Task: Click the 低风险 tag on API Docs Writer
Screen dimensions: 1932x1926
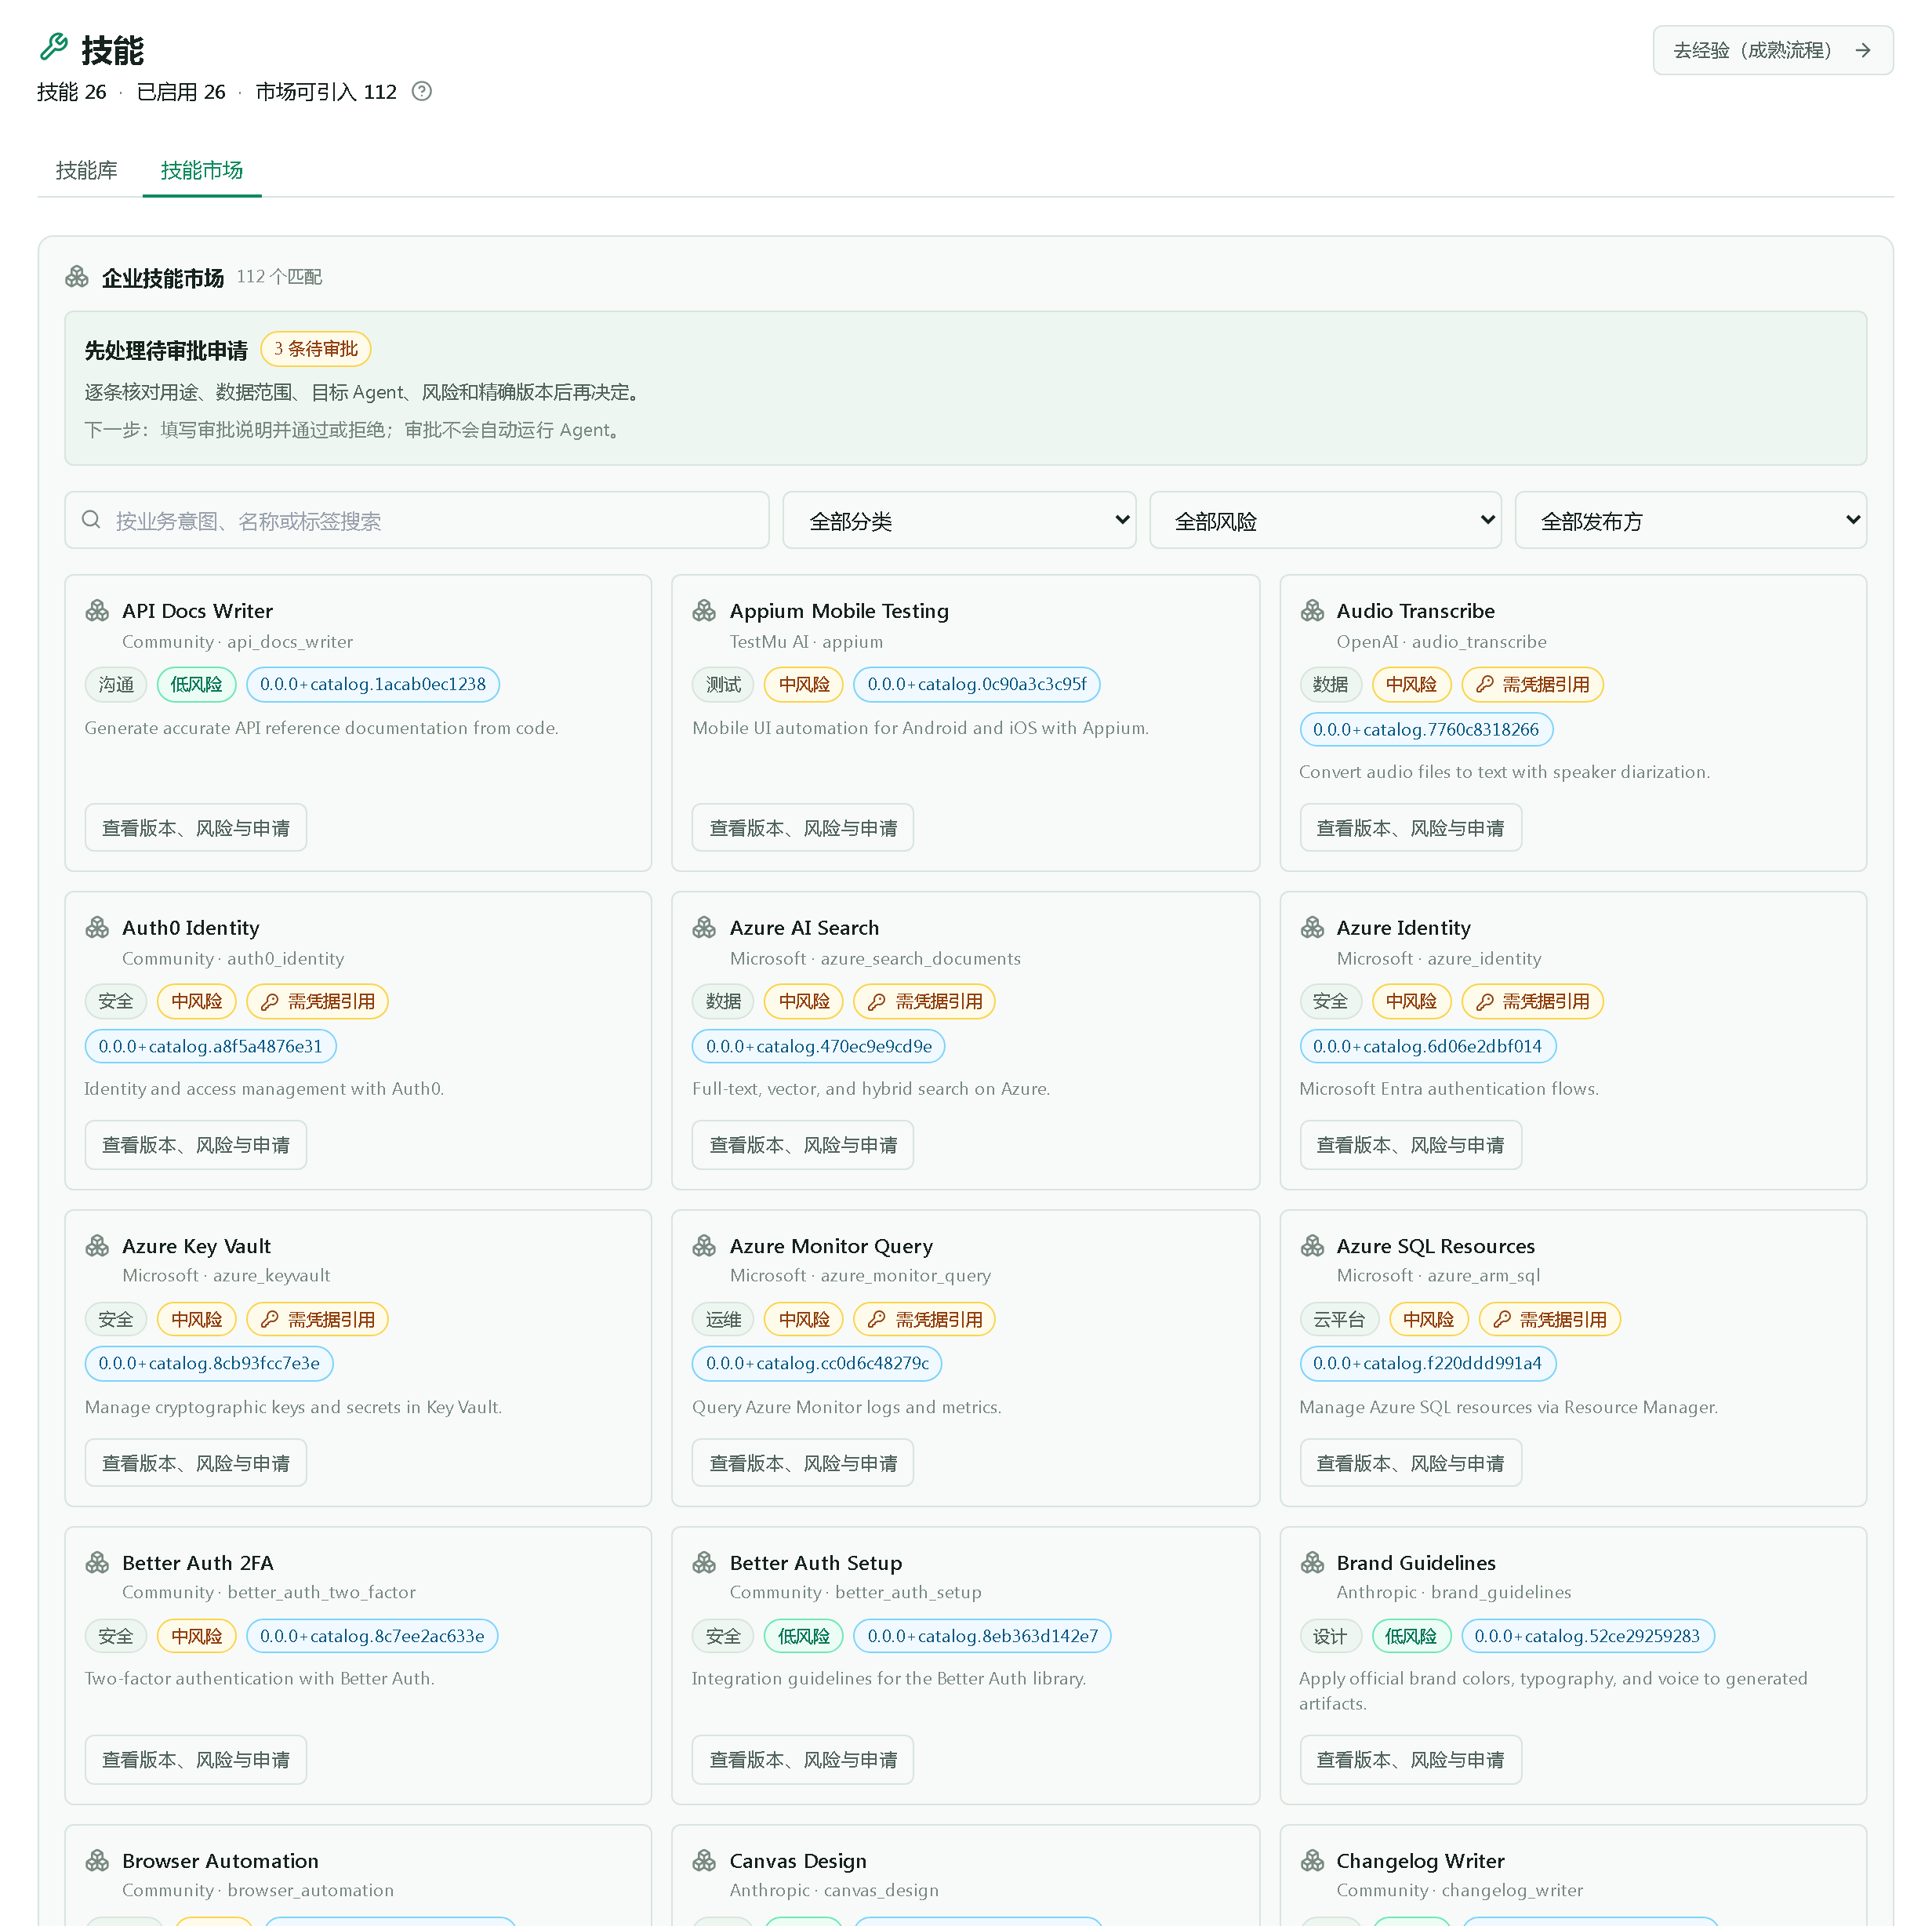Action: (x=197, y=685)
